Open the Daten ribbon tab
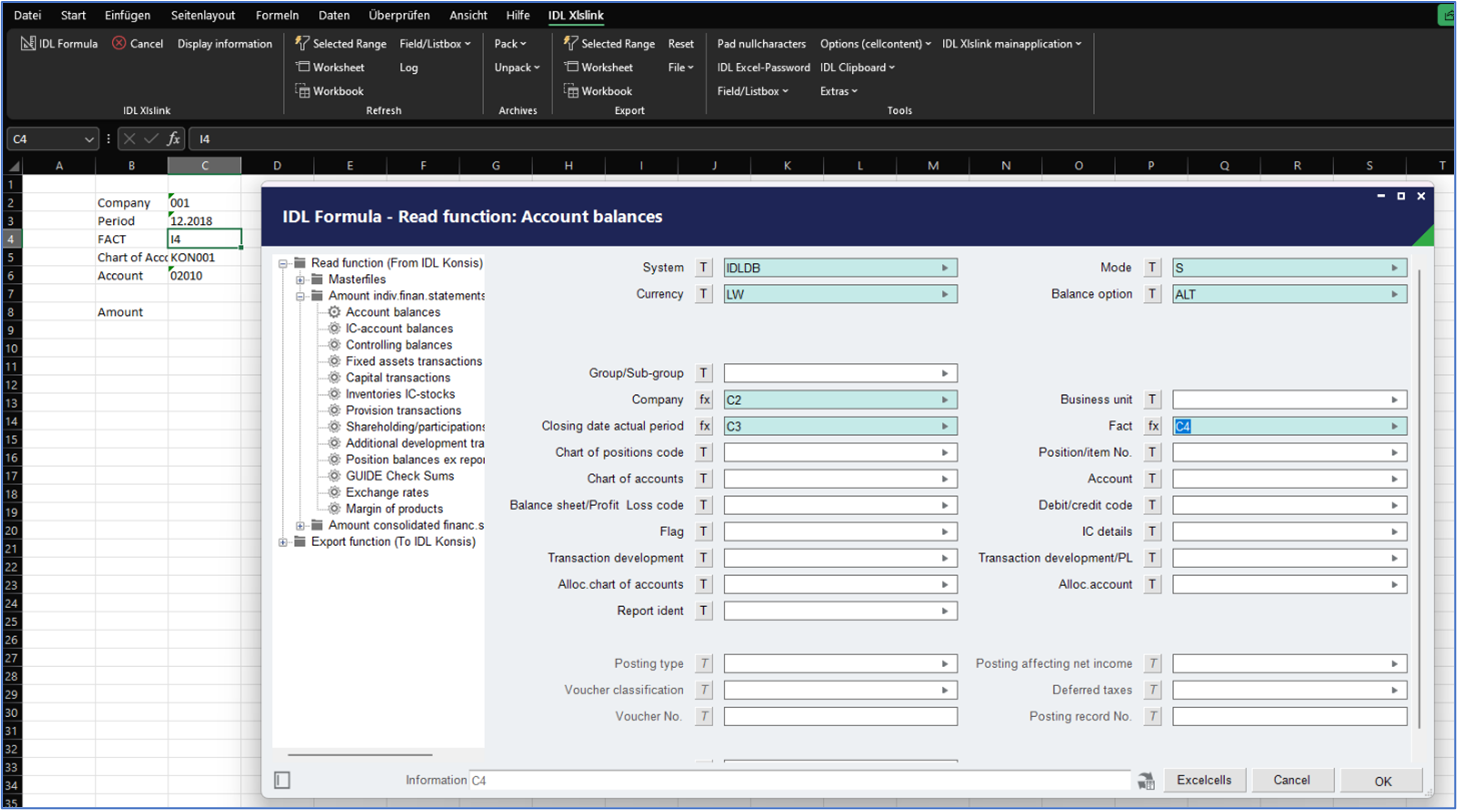This screenshot has width=1457, height=810. 334,15
